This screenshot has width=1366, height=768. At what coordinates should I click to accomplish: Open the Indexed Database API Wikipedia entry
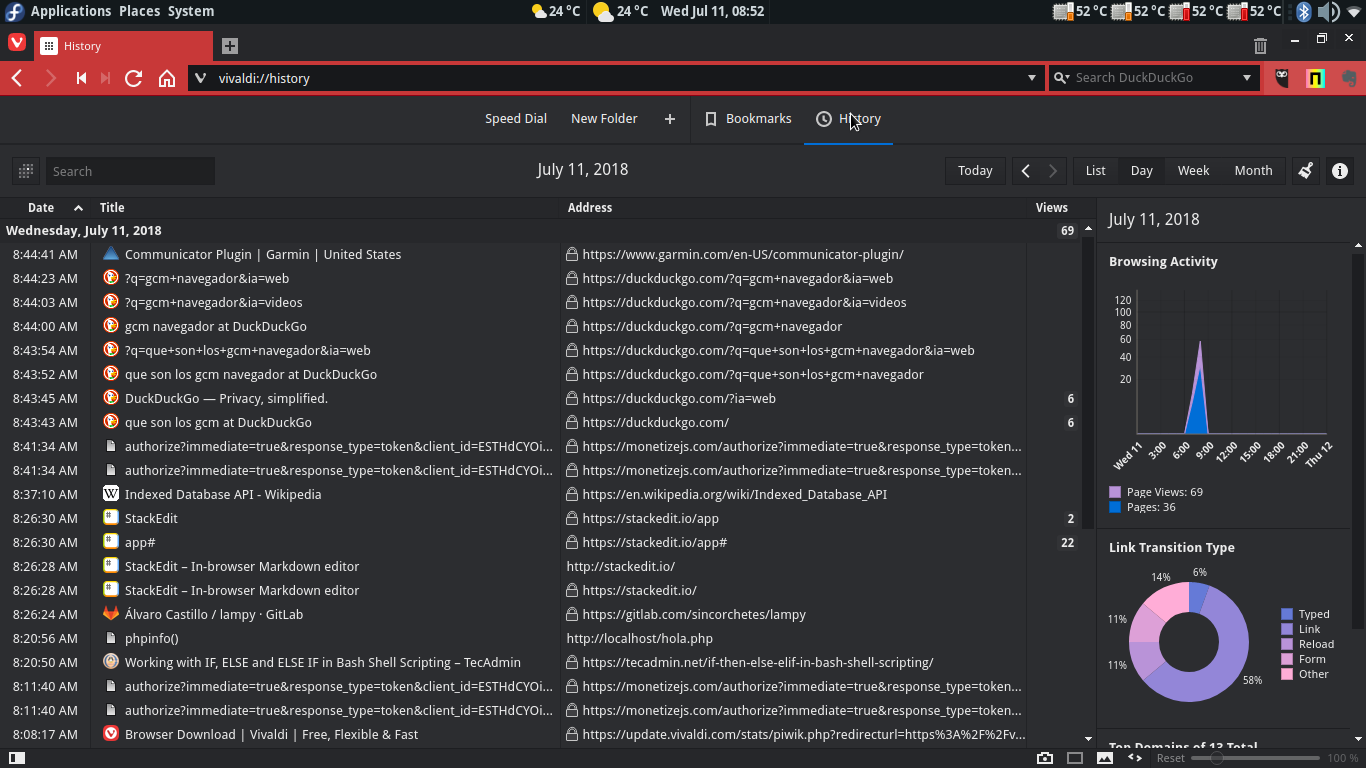click(x=223, y=494)
